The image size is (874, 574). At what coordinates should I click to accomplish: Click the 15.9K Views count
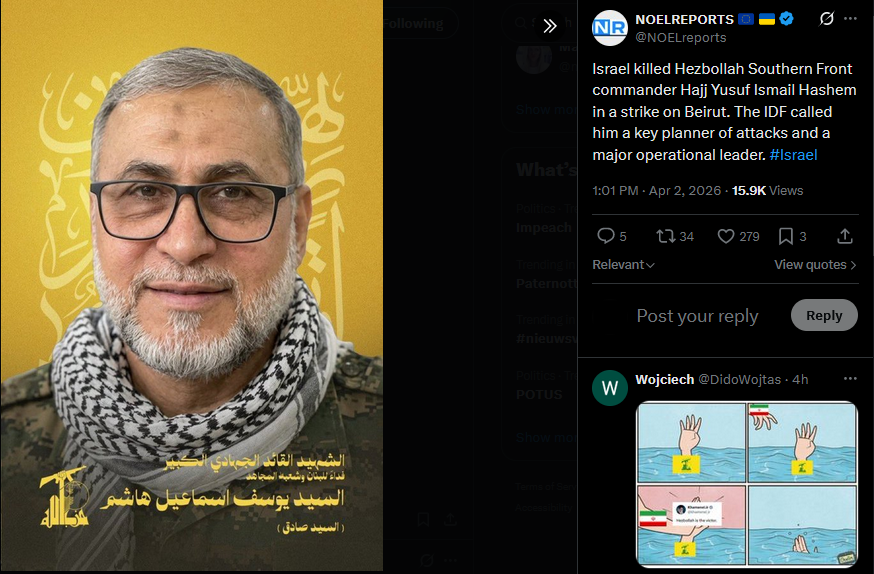(768, 191)
